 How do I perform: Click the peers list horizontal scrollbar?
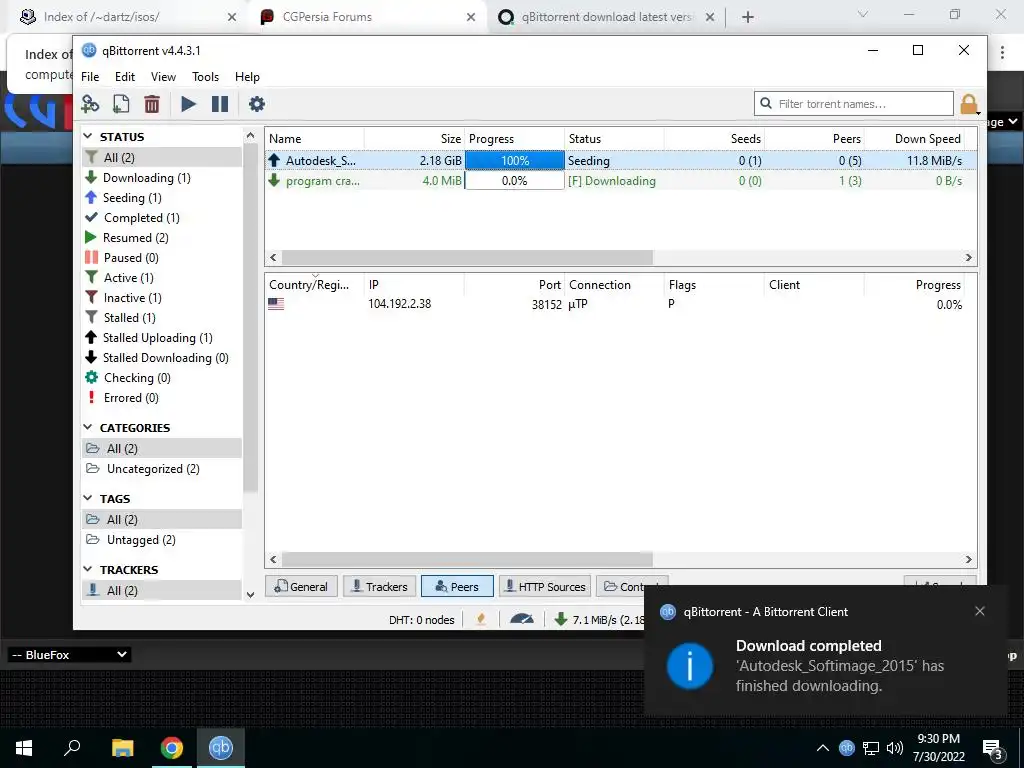pyautogui.click(x=467, y=559)
